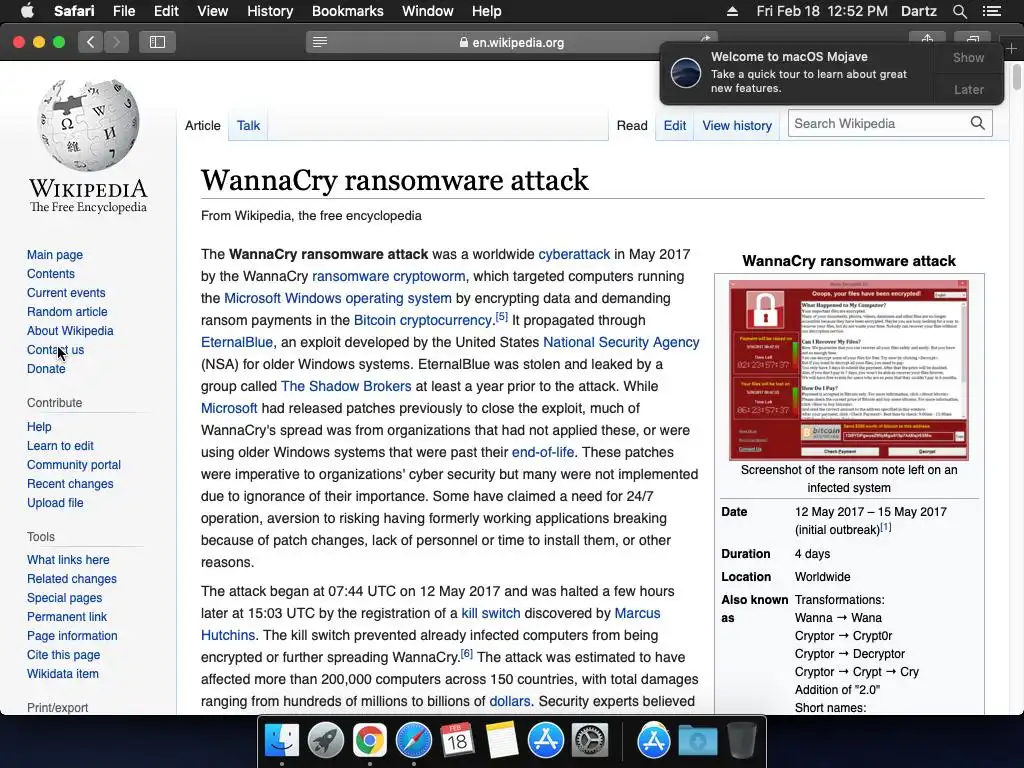The height and width of the screenshot is (768, 1024).
Task: Click the page vertical scrollbar
Action: pyautogui.click(x=1017, y=77)
